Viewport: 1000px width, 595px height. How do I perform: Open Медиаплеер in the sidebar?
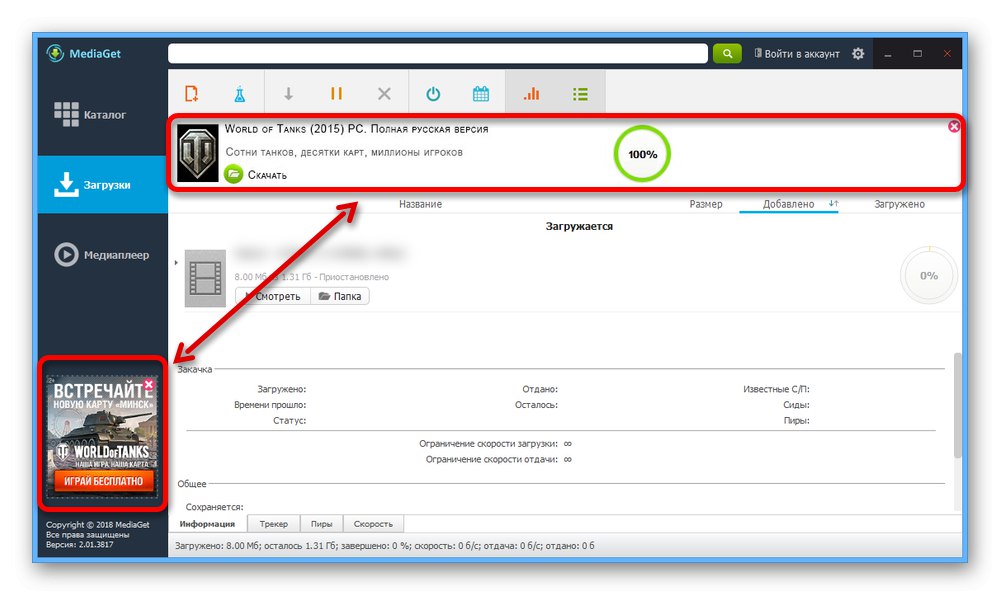[101, 254]
